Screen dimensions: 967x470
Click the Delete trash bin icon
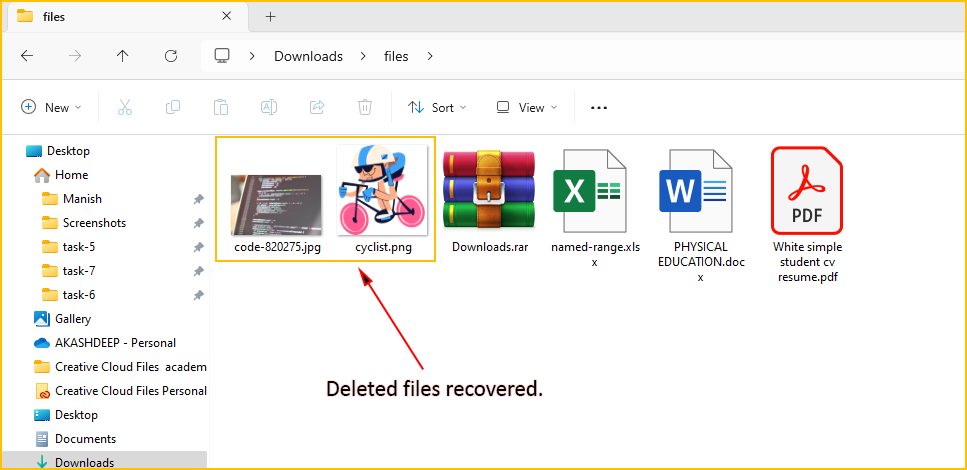(x=365, y=108)
